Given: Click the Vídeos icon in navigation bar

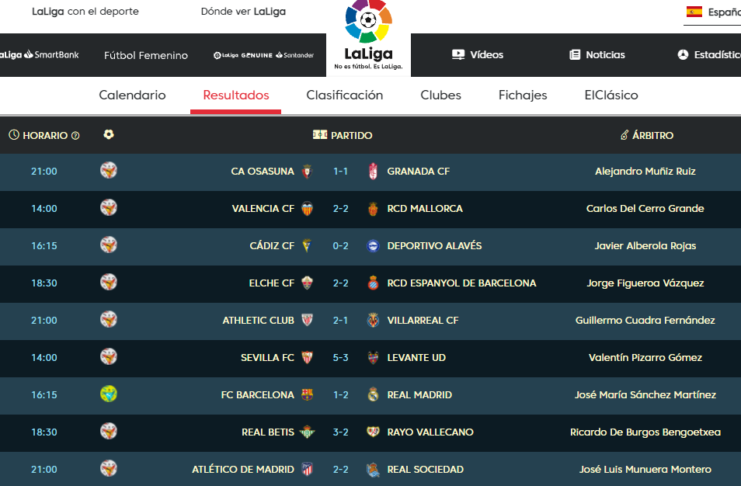Looking at the screenshot, I should click(x=458, y=55).
